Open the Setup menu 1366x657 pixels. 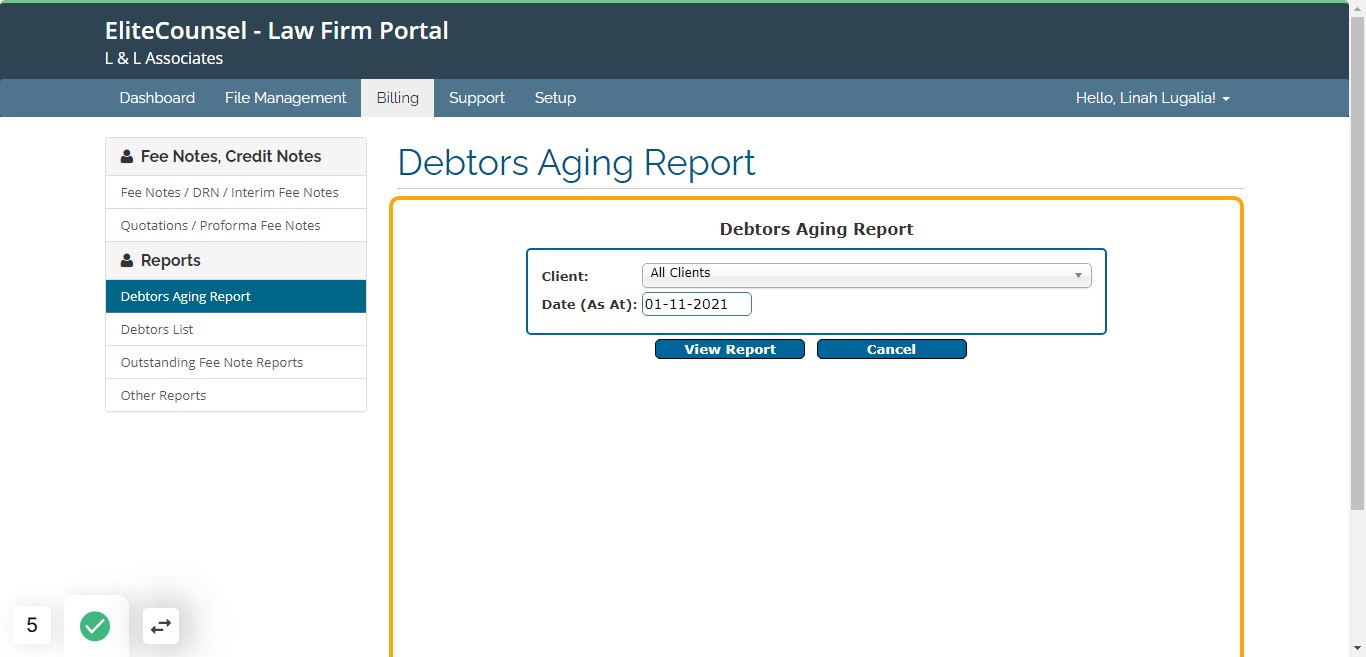(555, 98)
